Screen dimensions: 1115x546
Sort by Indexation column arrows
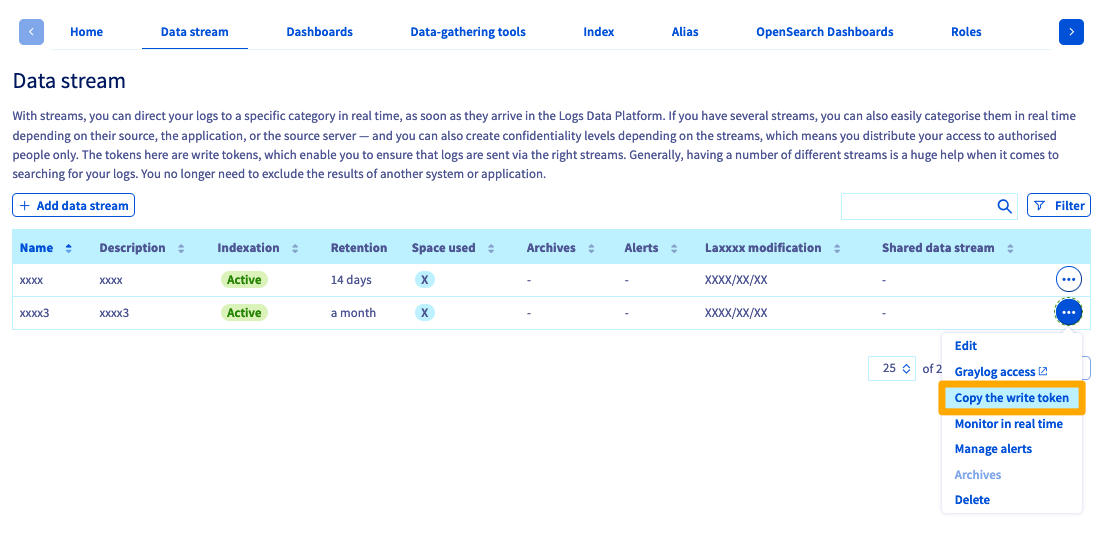point(295,248)
